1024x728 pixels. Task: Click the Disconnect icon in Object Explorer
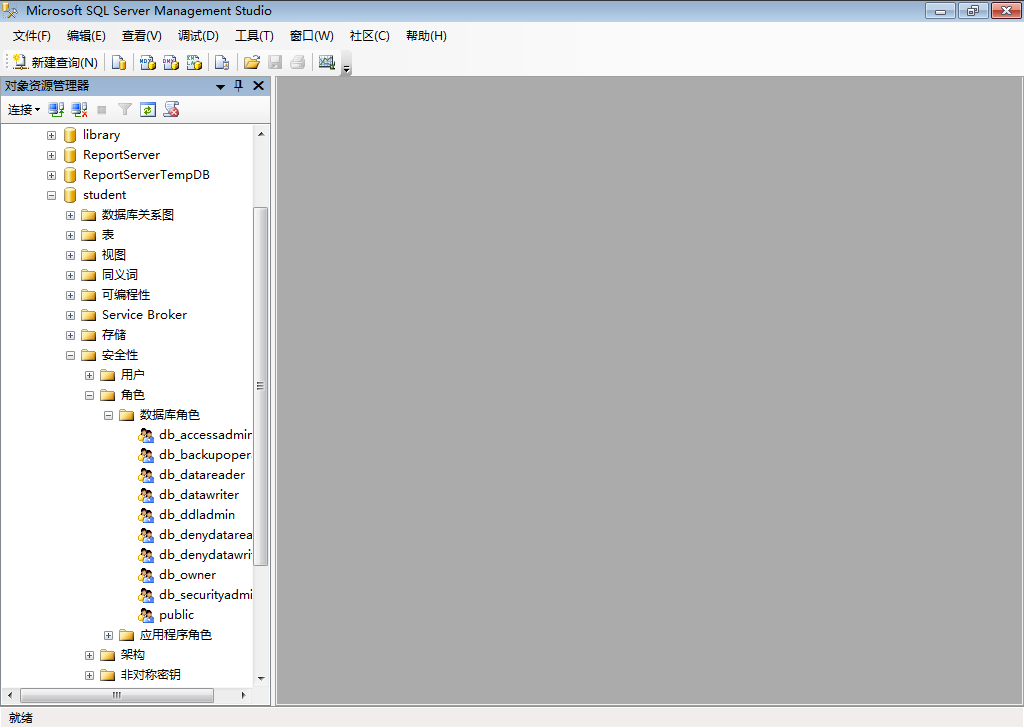click(80, 110)
